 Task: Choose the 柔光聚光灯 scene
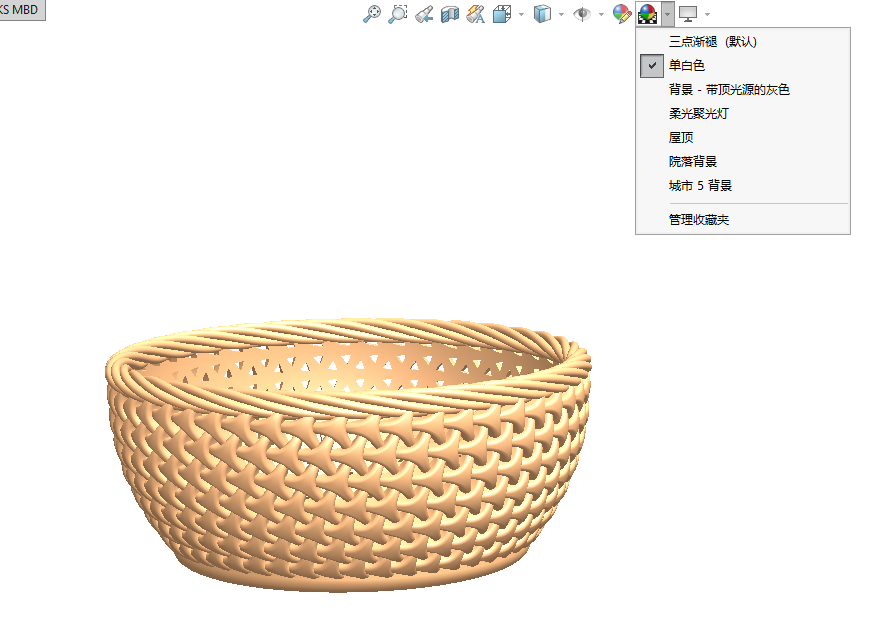point(698,114)
